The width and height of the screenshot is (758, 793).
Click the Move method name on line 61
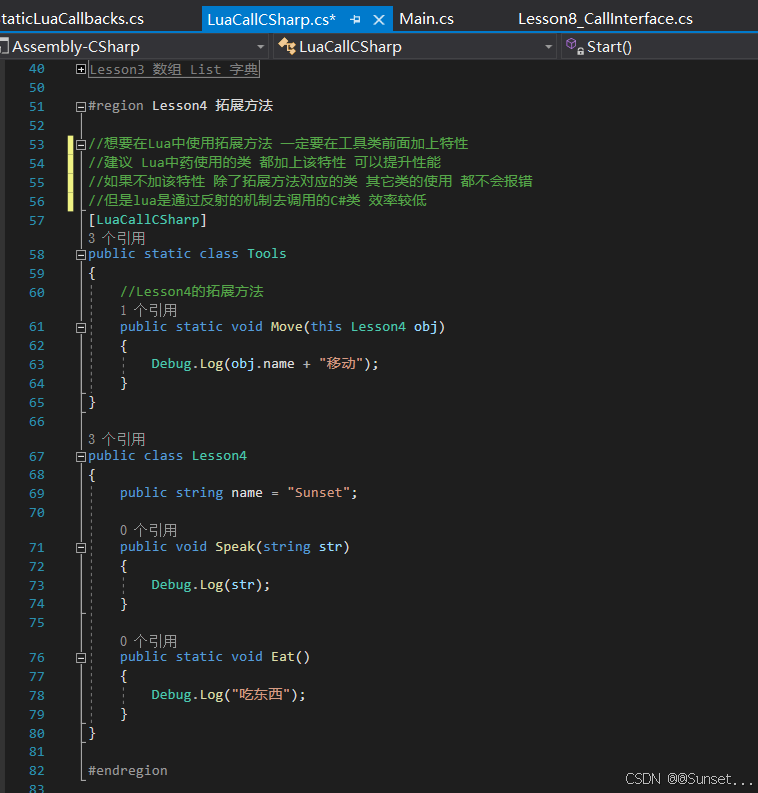[286, 326]
